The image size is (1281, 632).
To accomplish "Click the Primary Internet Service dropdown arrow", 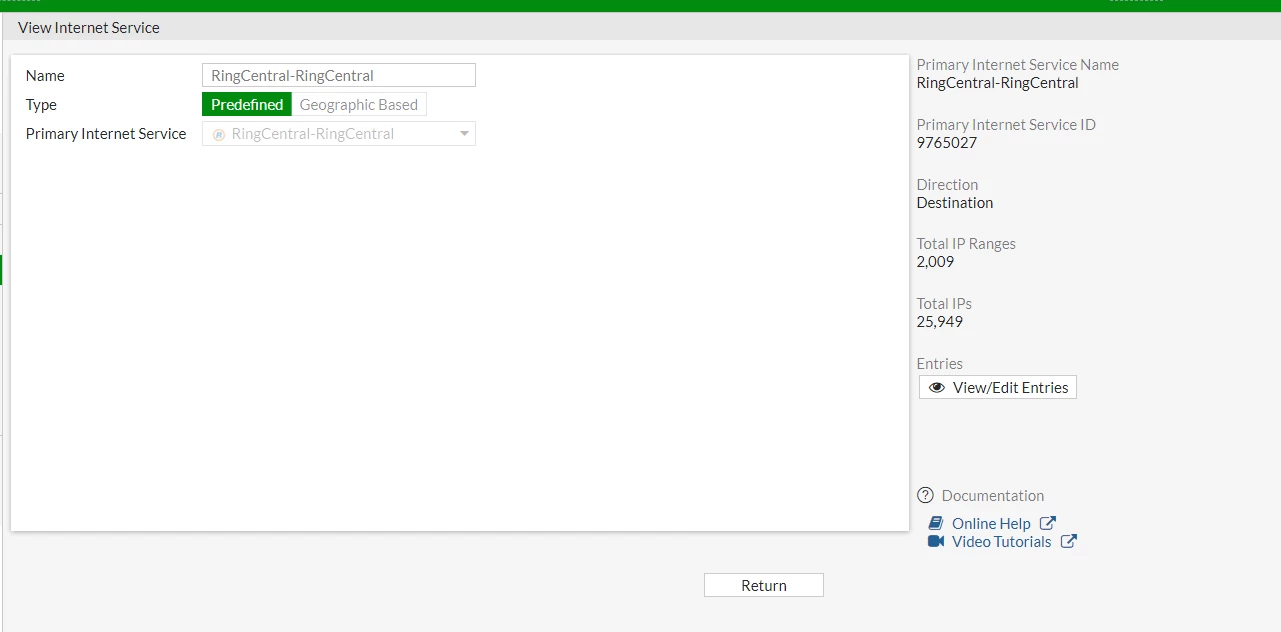I will [x=464, y=134].
